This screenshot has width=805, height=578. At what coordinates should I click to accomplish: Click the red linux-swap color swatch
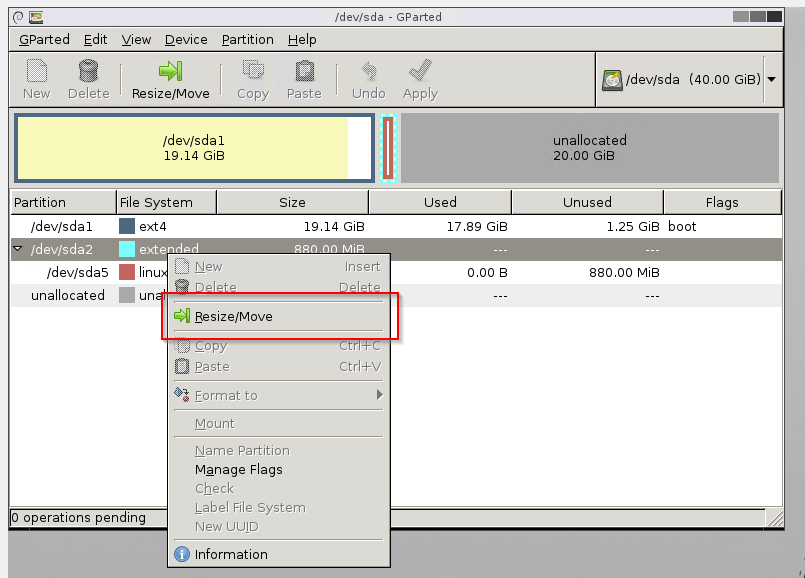pos(127,272)
